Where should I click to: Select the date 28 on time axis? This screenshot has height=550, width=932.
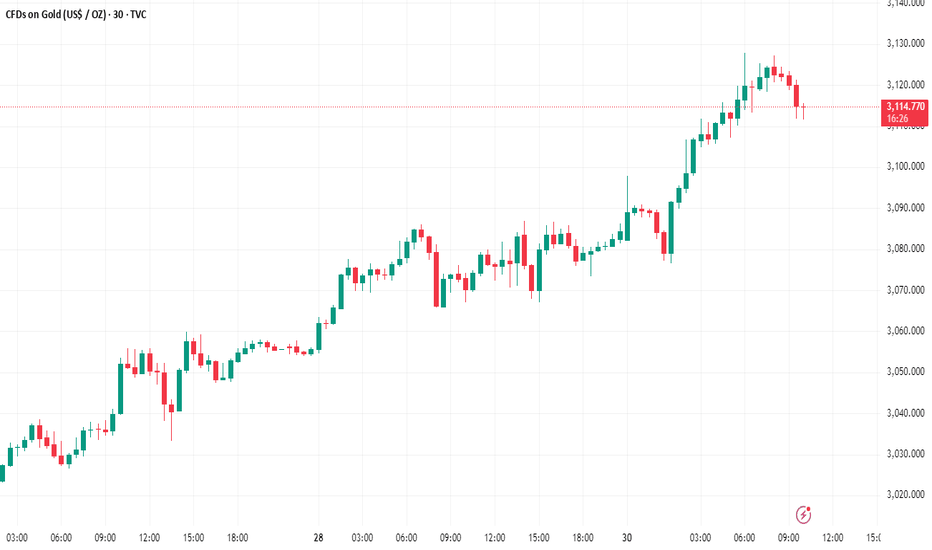pyautogui.click(x=319, y=538)
